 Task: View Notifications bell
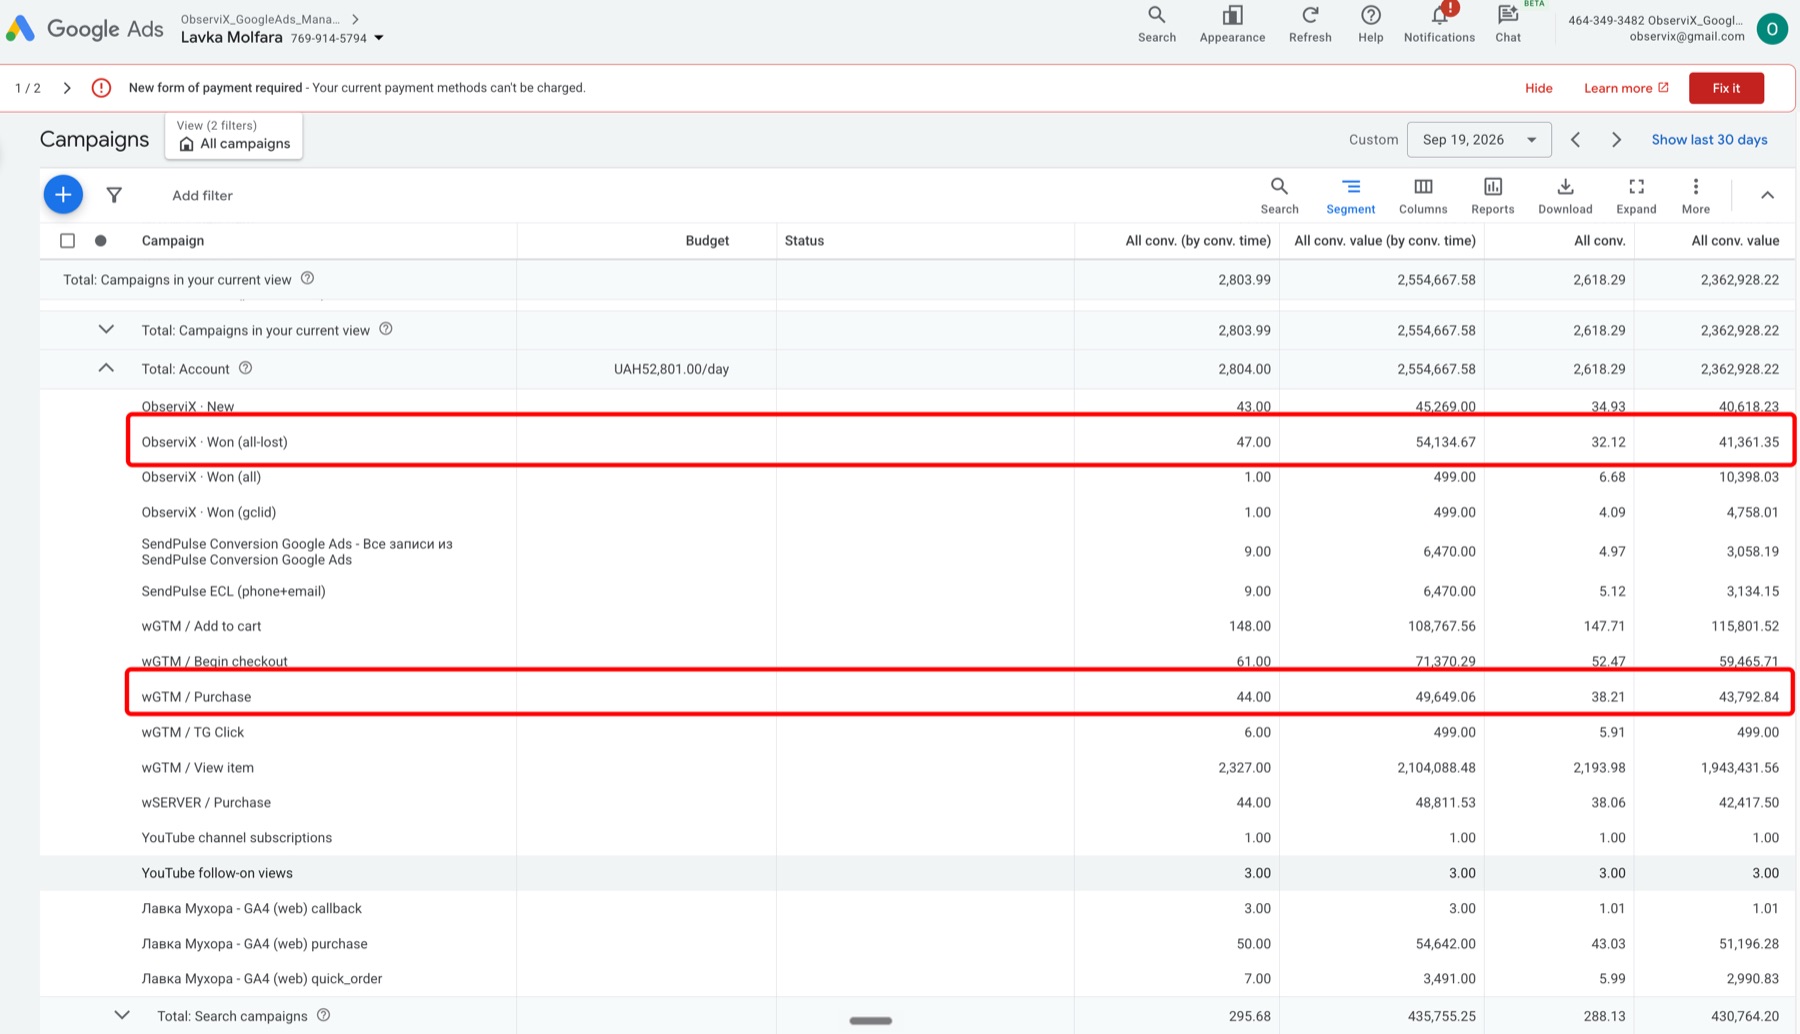click(1439, 24)
